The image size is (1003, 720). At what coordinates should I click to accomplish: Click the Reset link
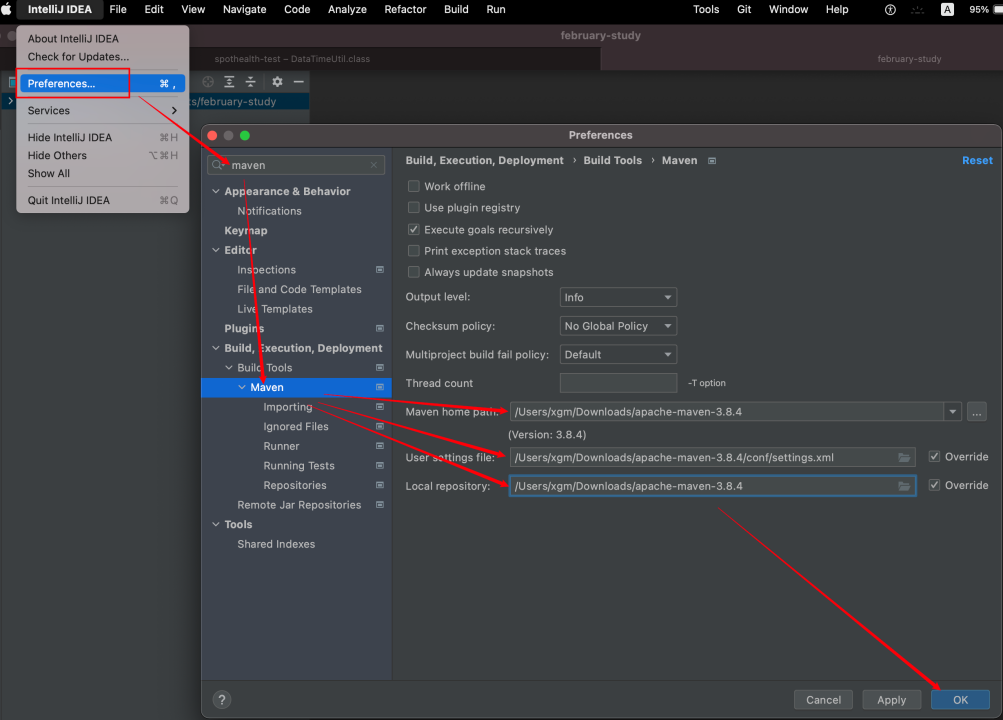coord(977,160)
